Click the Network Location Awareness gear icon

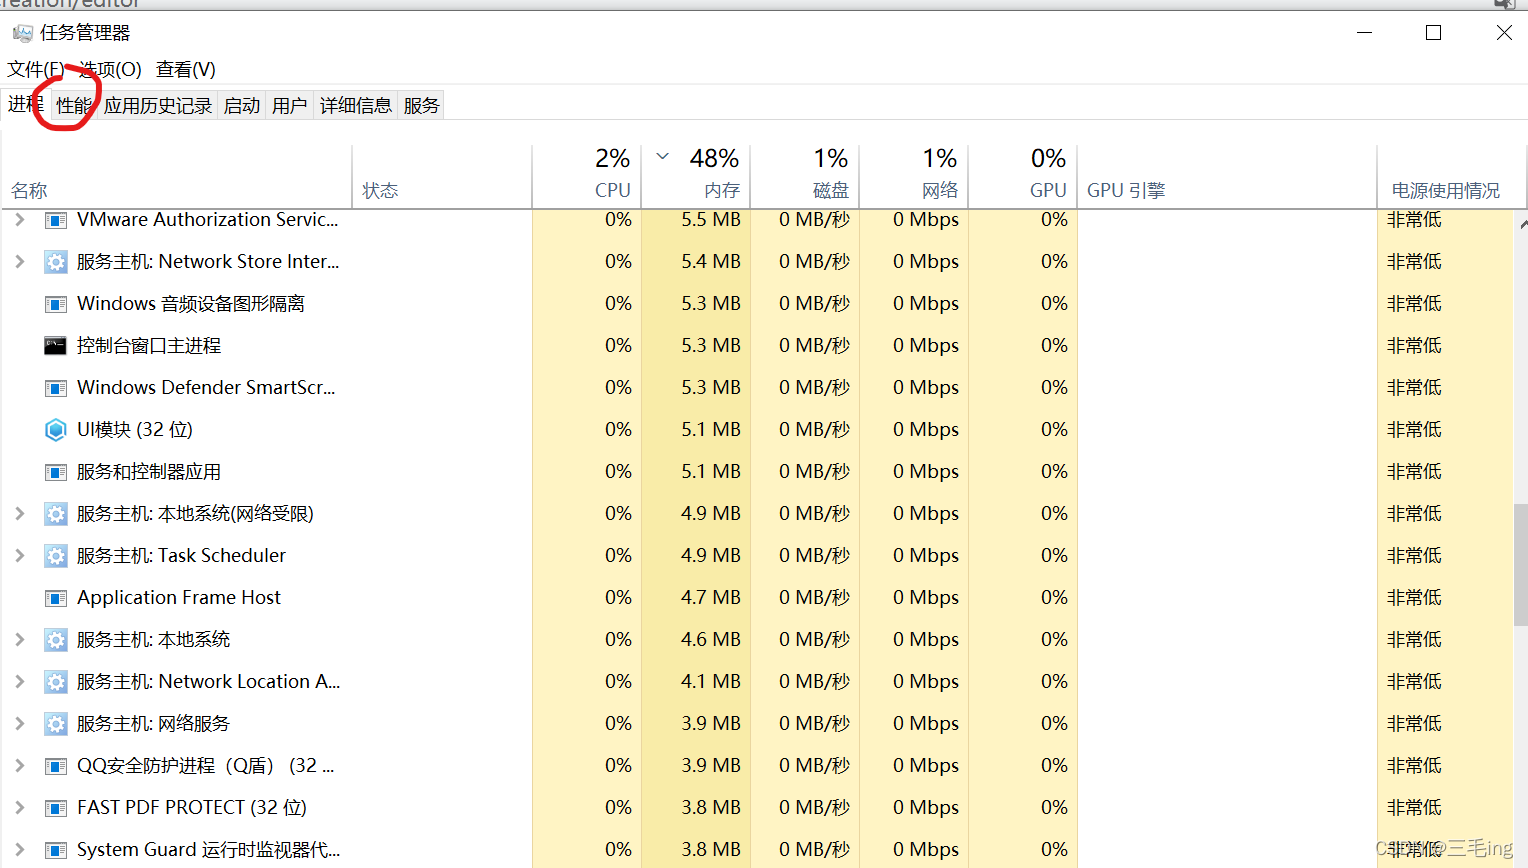[56, 682]
